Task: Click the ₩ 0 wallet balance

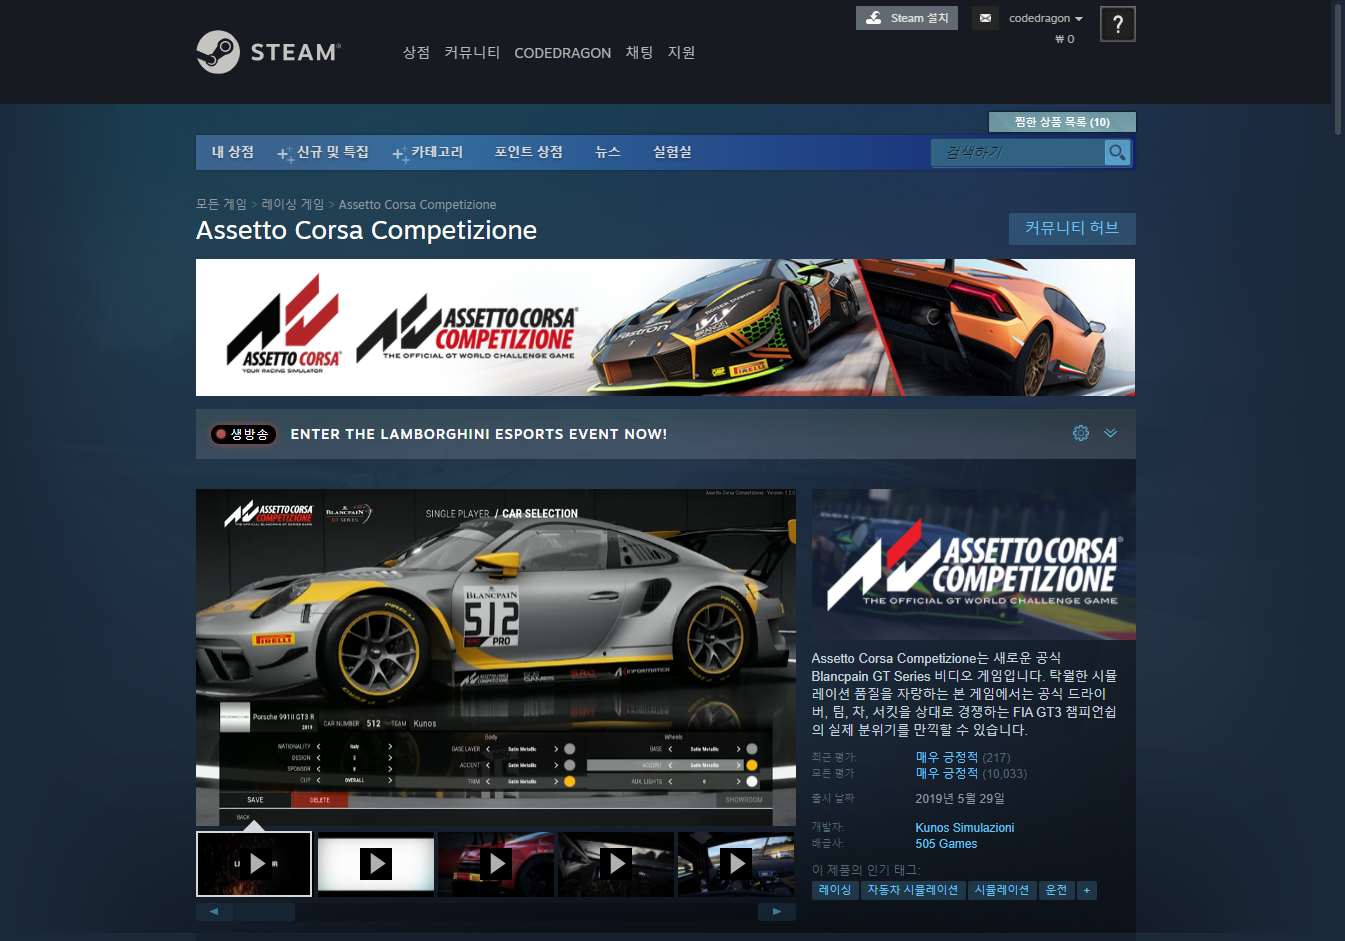Action: click(x=1064, y=39)
